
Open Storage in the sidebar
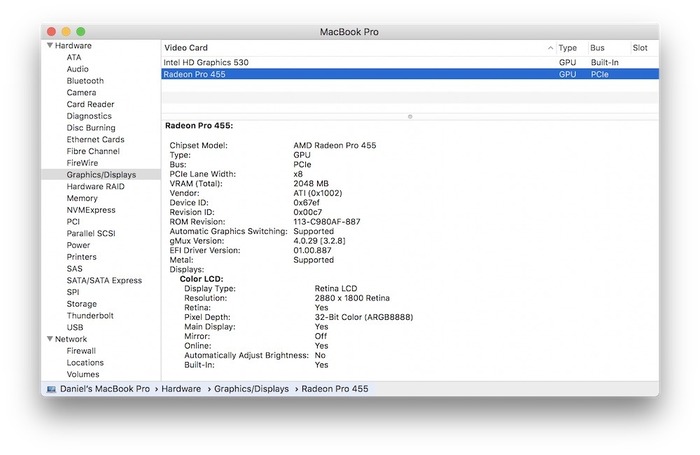click(x=82, y=304)
